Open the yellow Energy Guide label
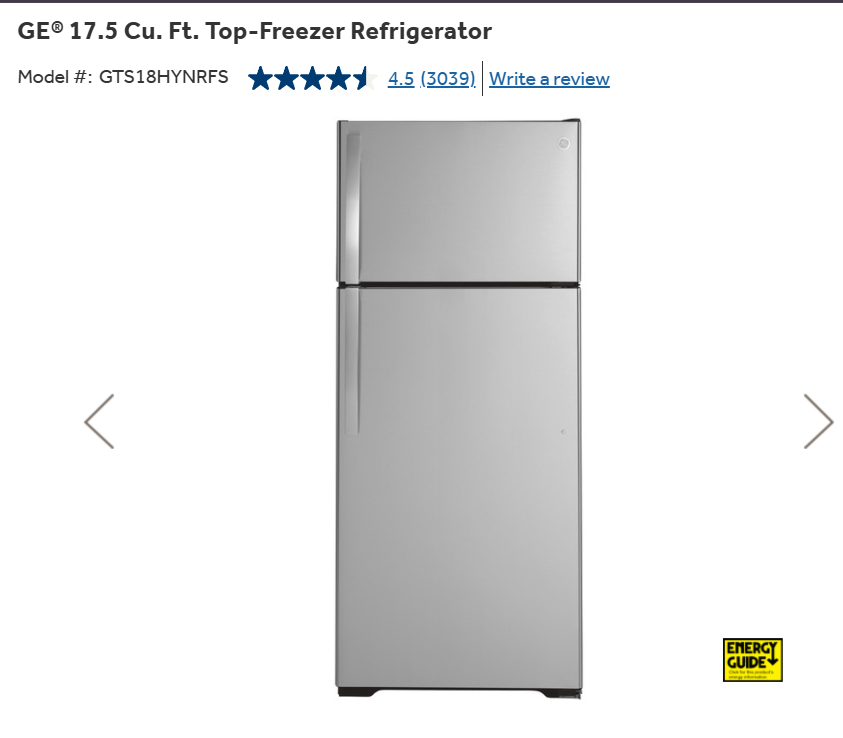 (752, 660)
